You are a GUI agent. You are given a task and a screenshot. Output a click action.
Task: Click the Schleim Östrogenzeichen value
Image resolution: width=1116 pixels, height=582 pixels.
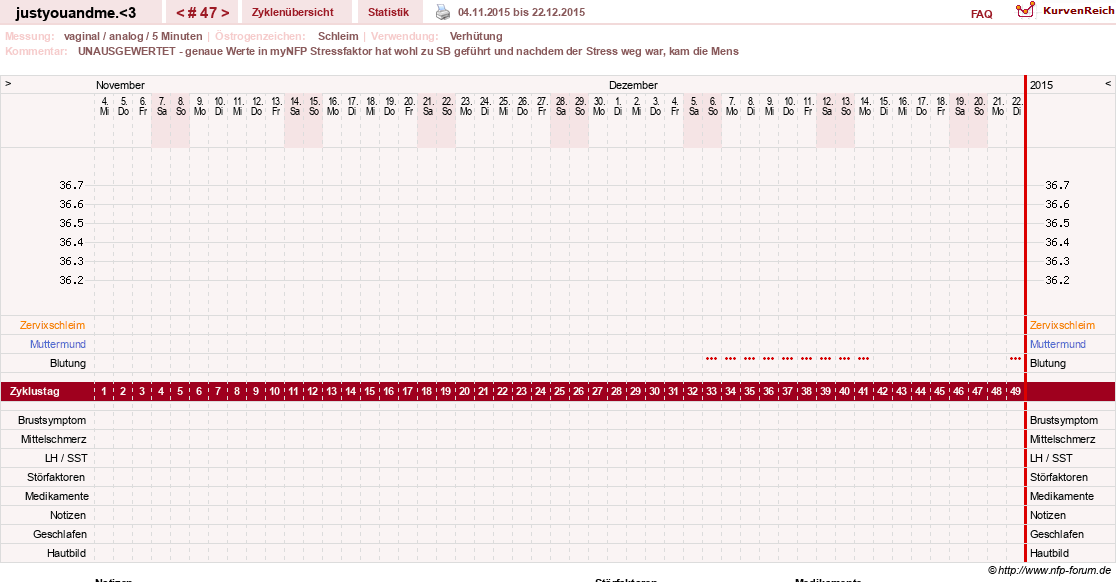coord(338,36)
